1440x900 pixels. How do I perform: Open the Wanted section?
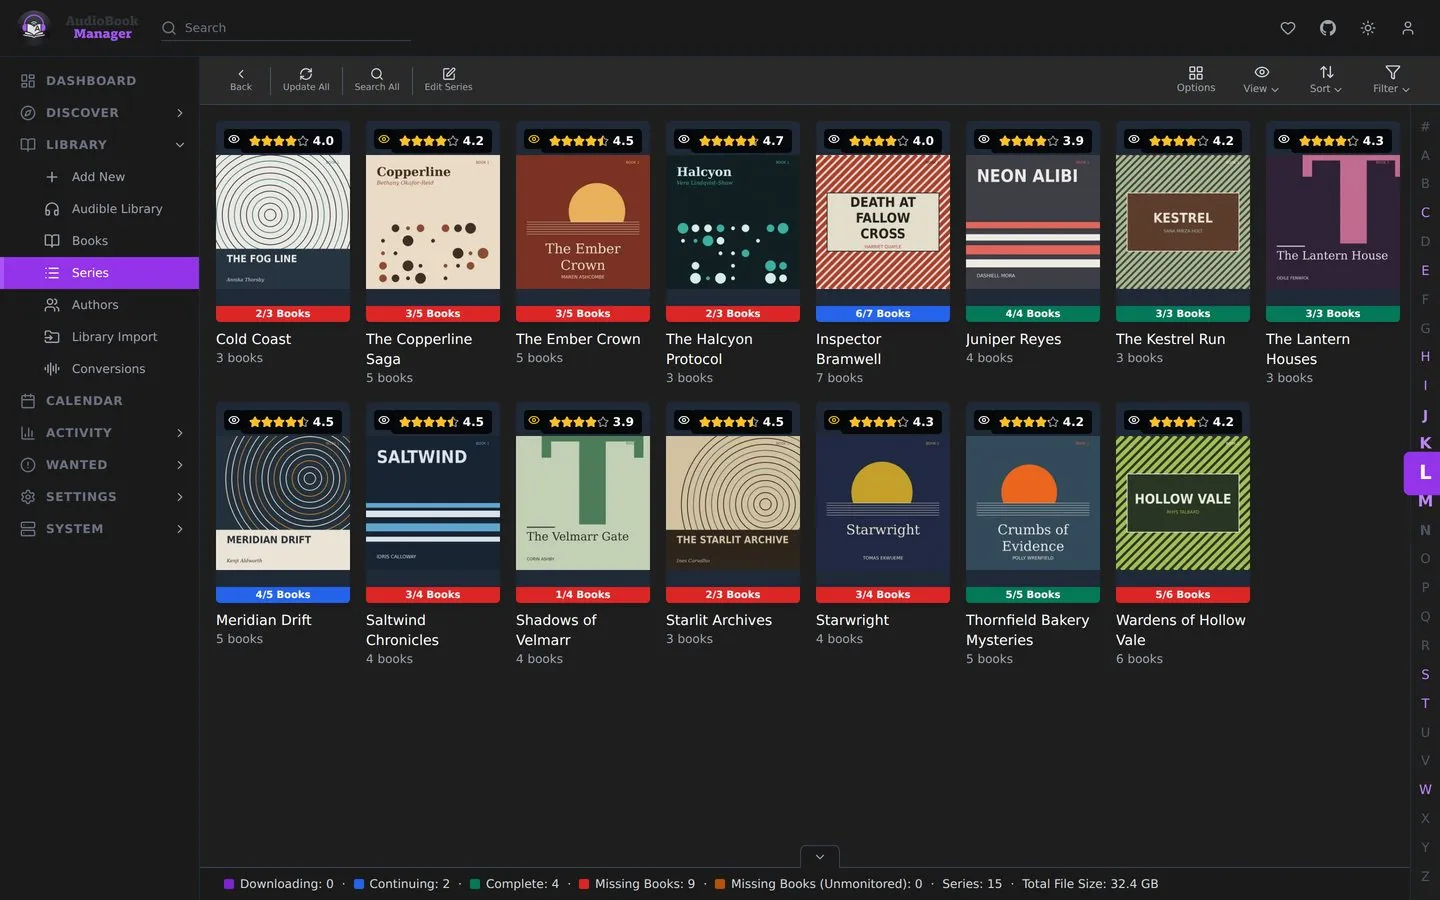coord(100,465)
